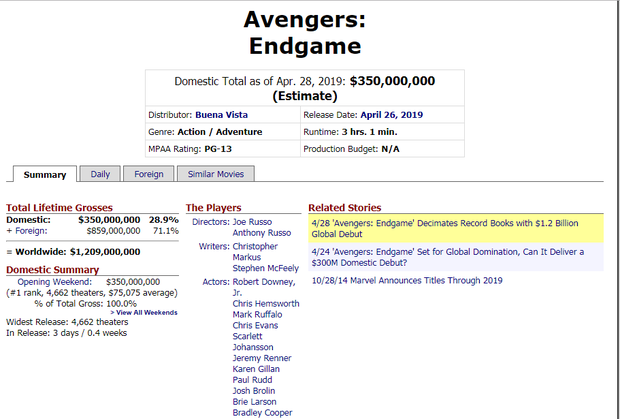Screen dimensions: 620x419
Task: Switch to the Summary tab
Action: (x=45, y=174)
